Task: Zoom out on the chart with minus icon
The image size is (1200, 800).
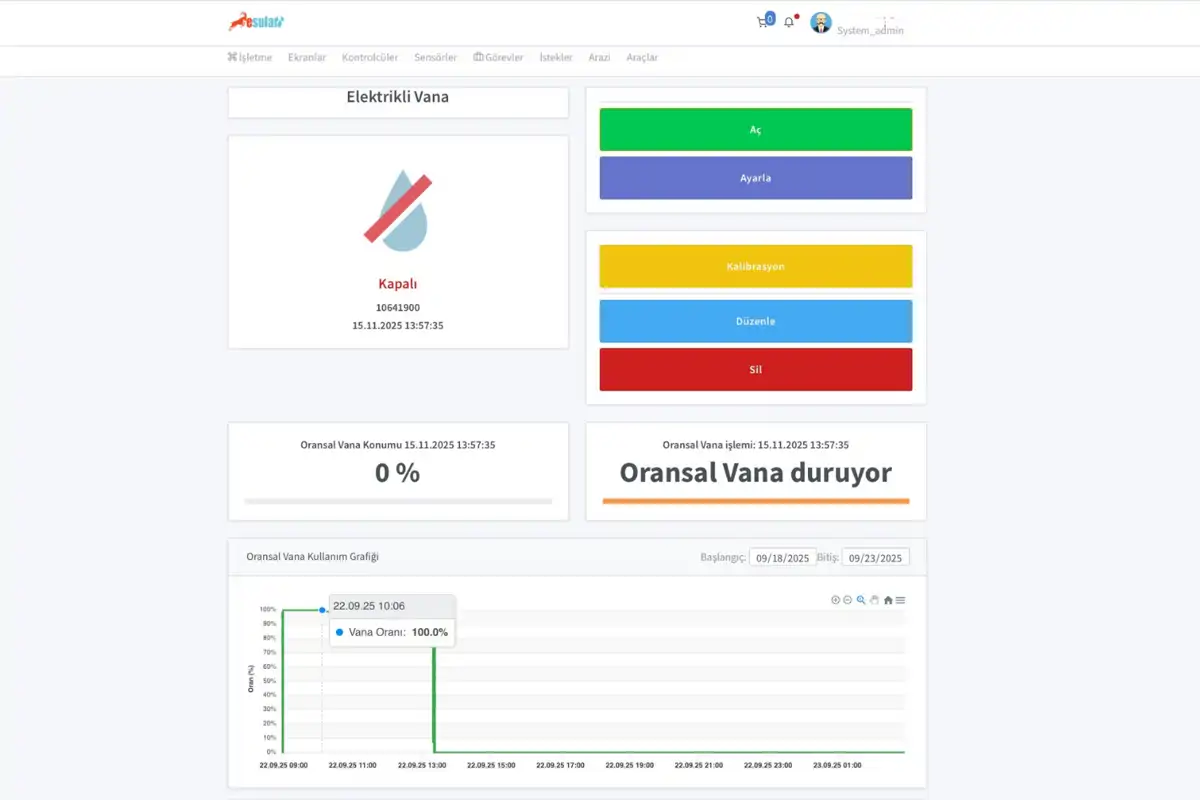Action: pos(848,600)
